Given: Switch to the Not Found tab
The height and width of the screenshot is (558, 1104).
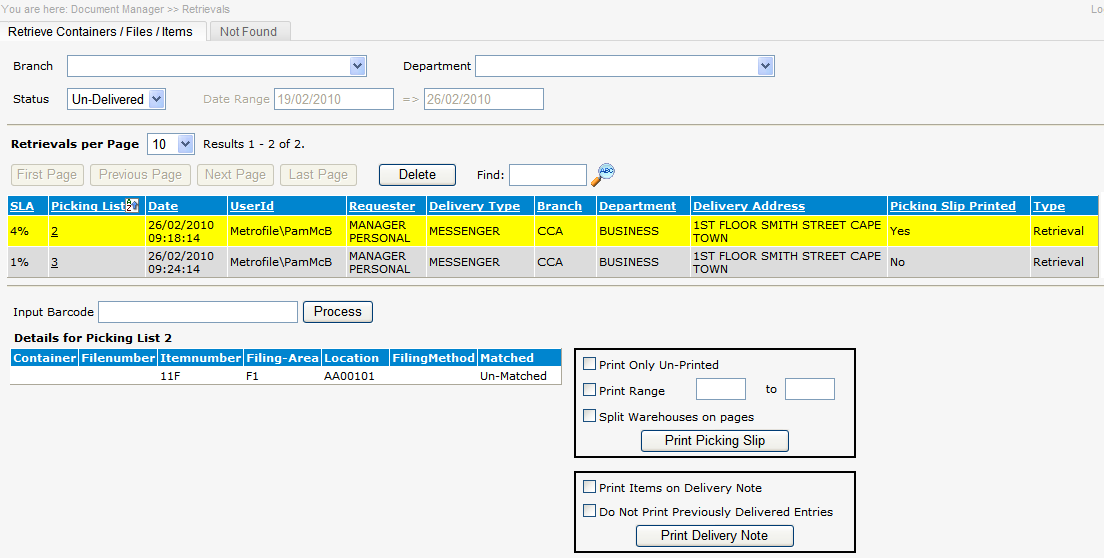Looking at the screenshot, I should pyautogui.click(x=249, y=32).
